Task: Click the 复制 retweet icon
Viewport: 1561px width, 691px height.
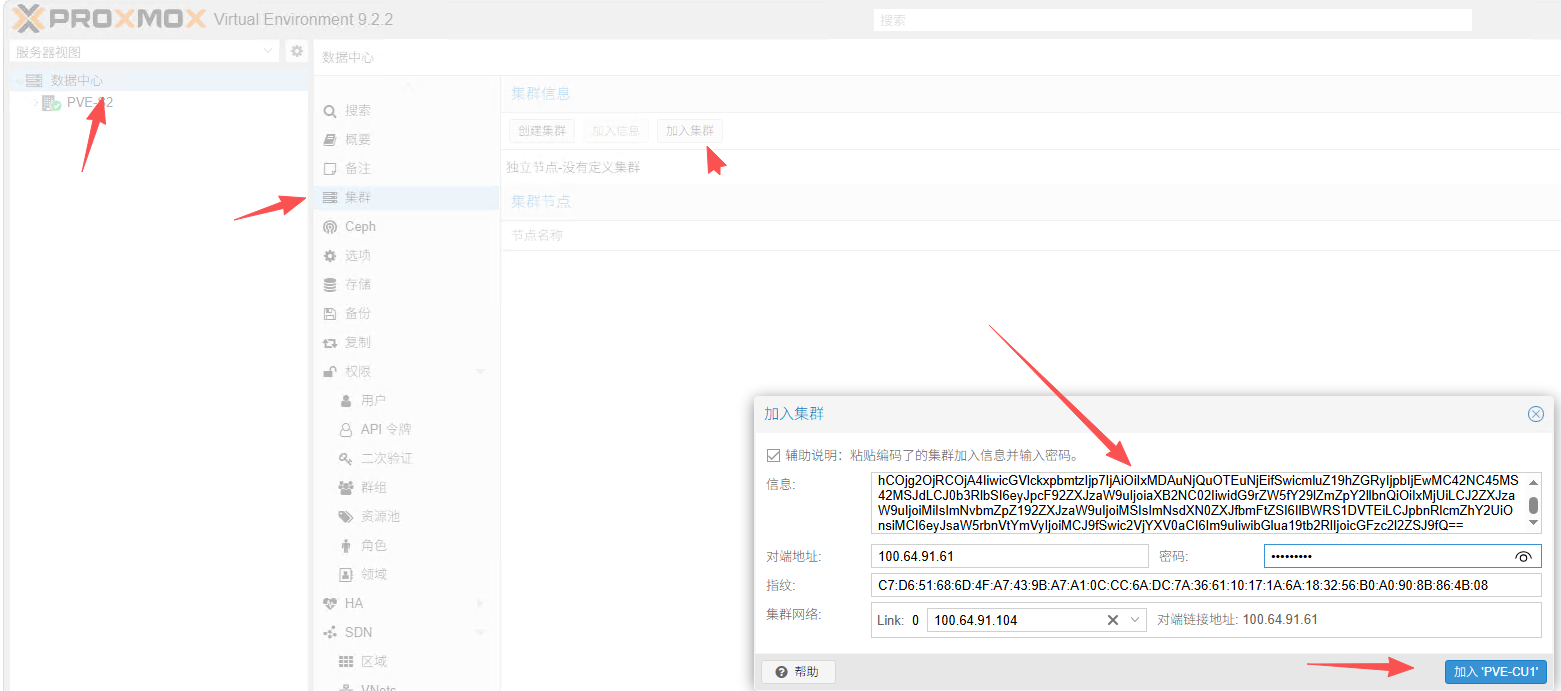Action: (x=330, y=343)
